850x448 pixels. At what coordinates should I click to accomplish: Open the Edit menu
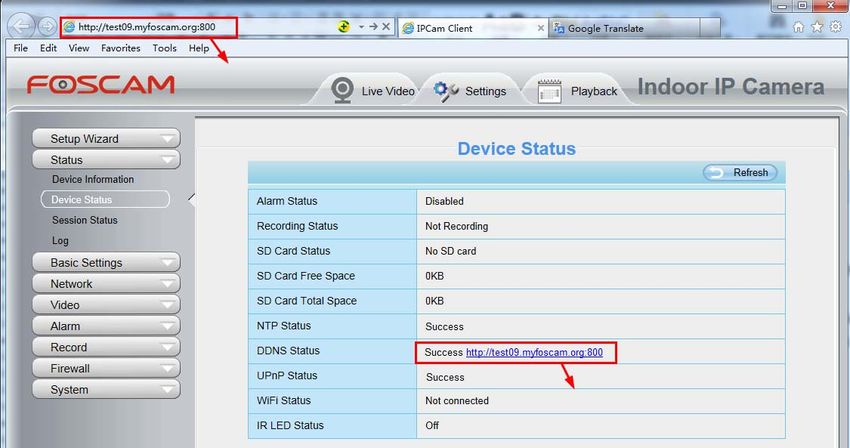click(x=48, y=48)
